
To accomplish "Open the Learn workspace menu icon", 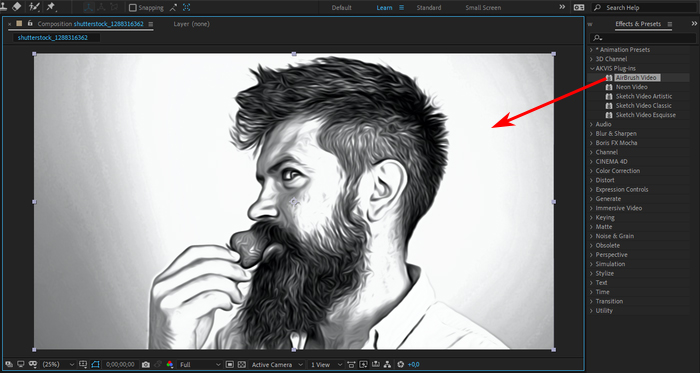I will pyautogui.click(x=401, y=8).
